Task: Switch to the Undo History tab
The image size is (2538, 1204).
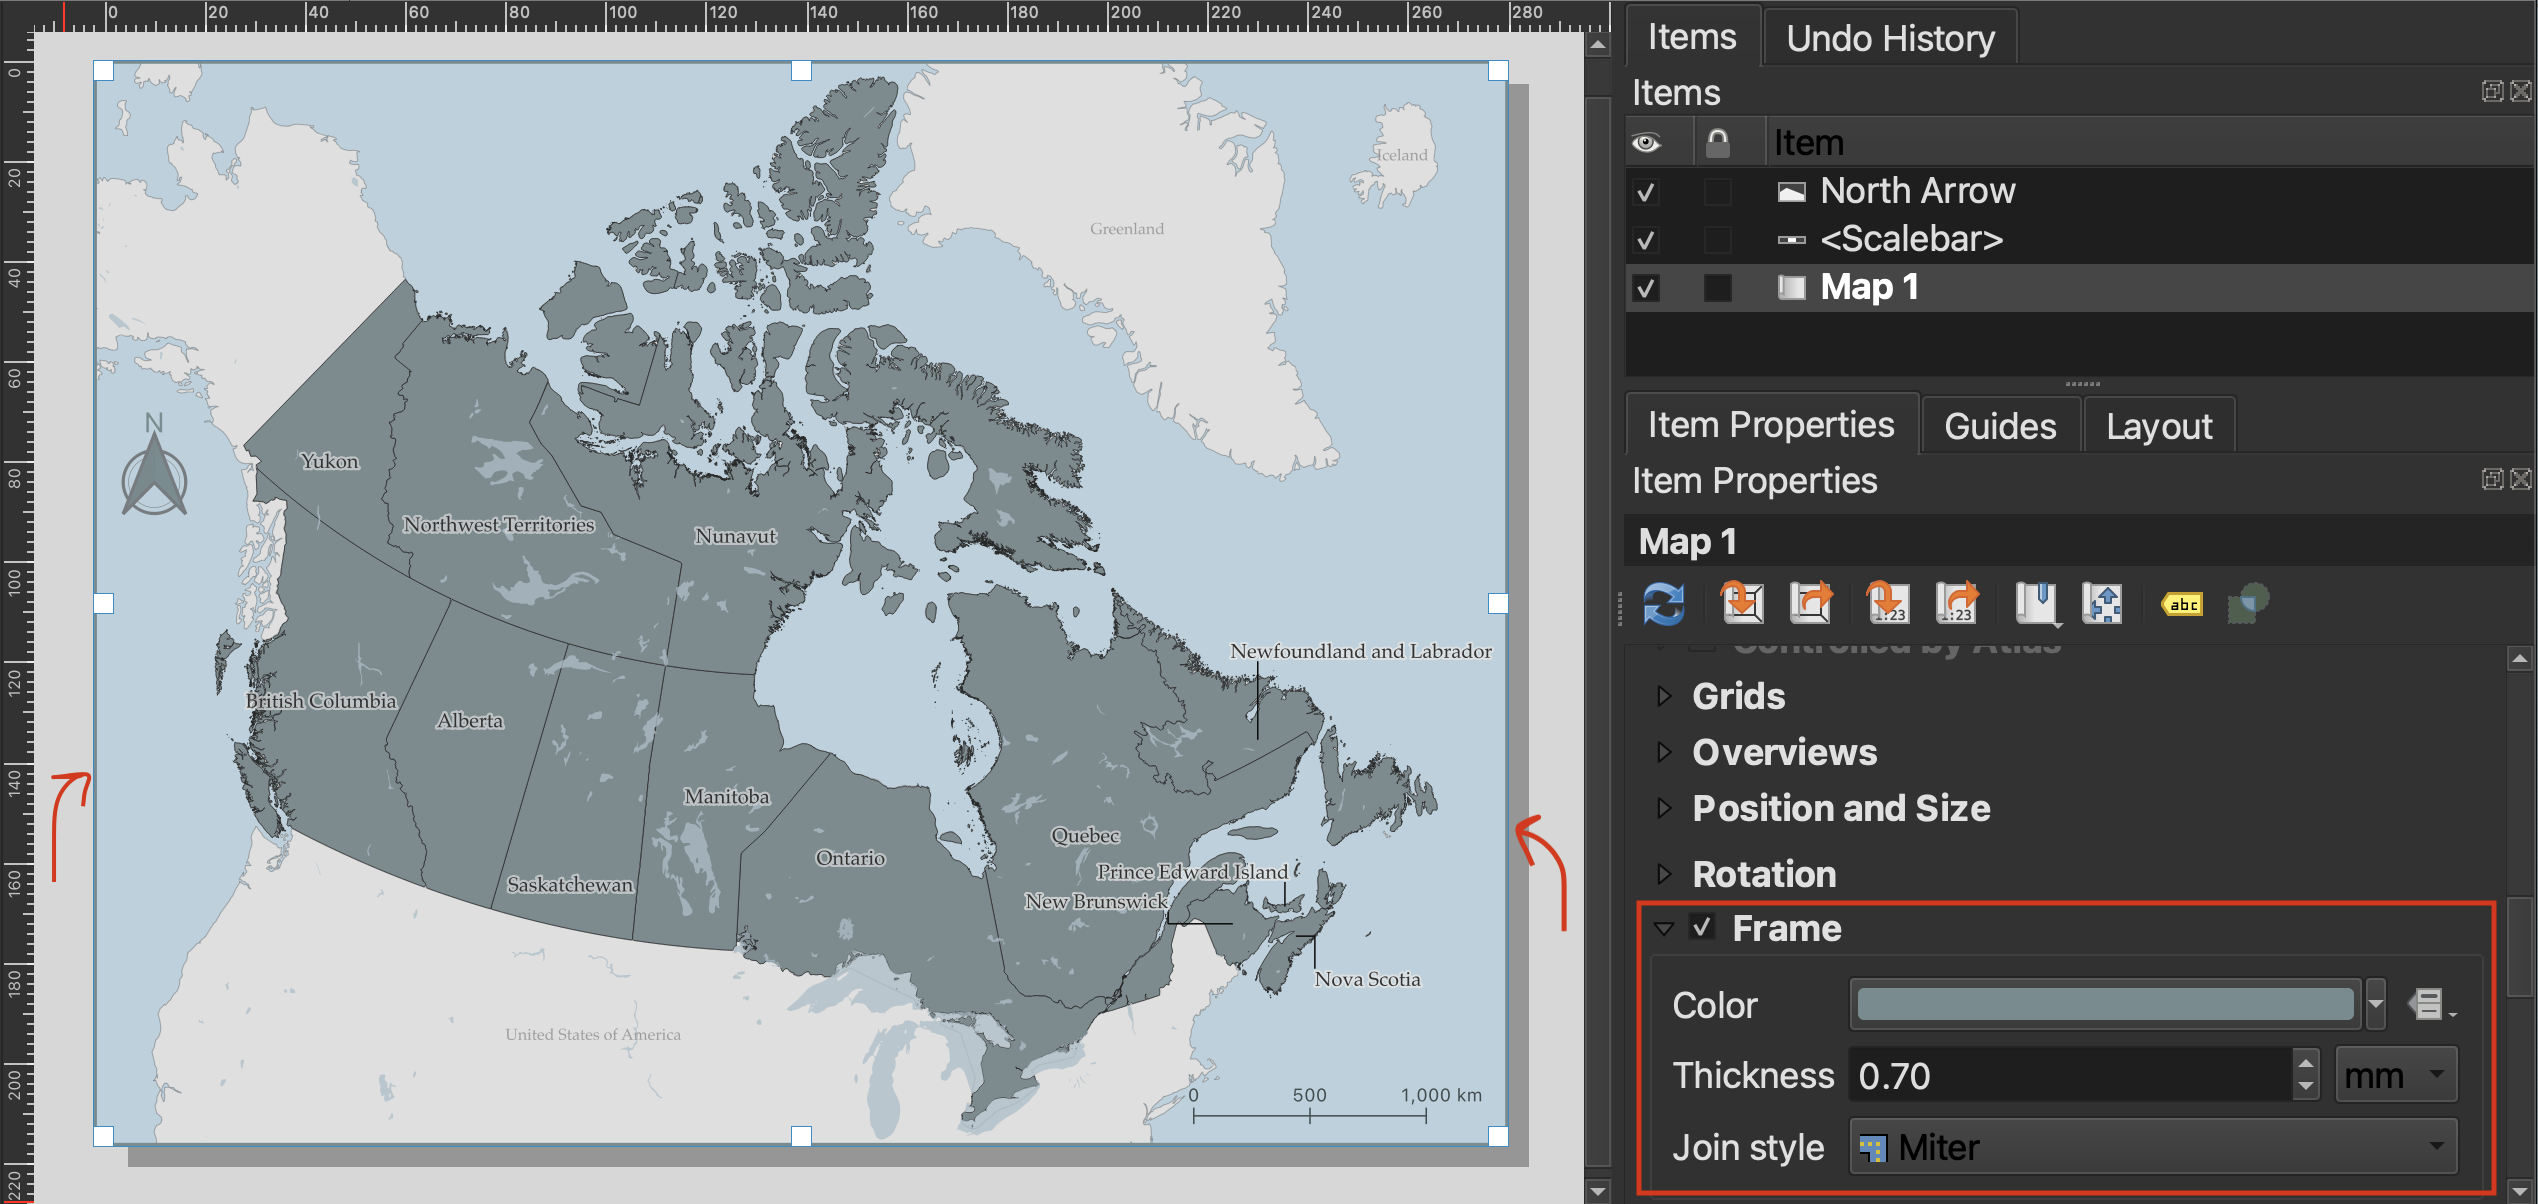Action: (1889, 38)
